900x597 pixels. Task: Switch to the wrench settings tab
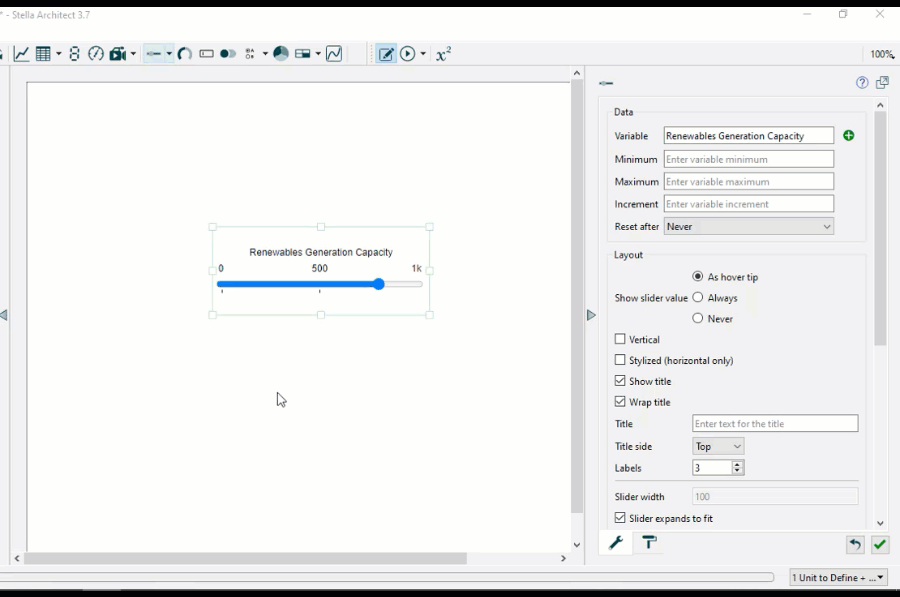(616, 542)
